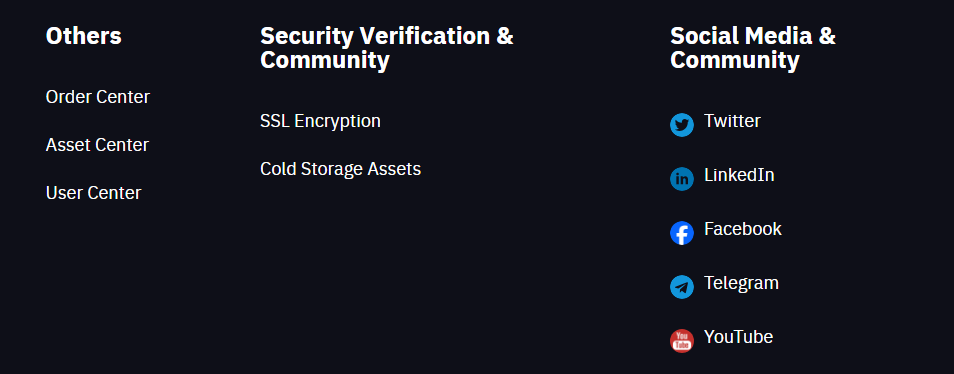Click the YouTube logo icon
The width and height of the screenshot is (954, 374).
pos(681,341)
